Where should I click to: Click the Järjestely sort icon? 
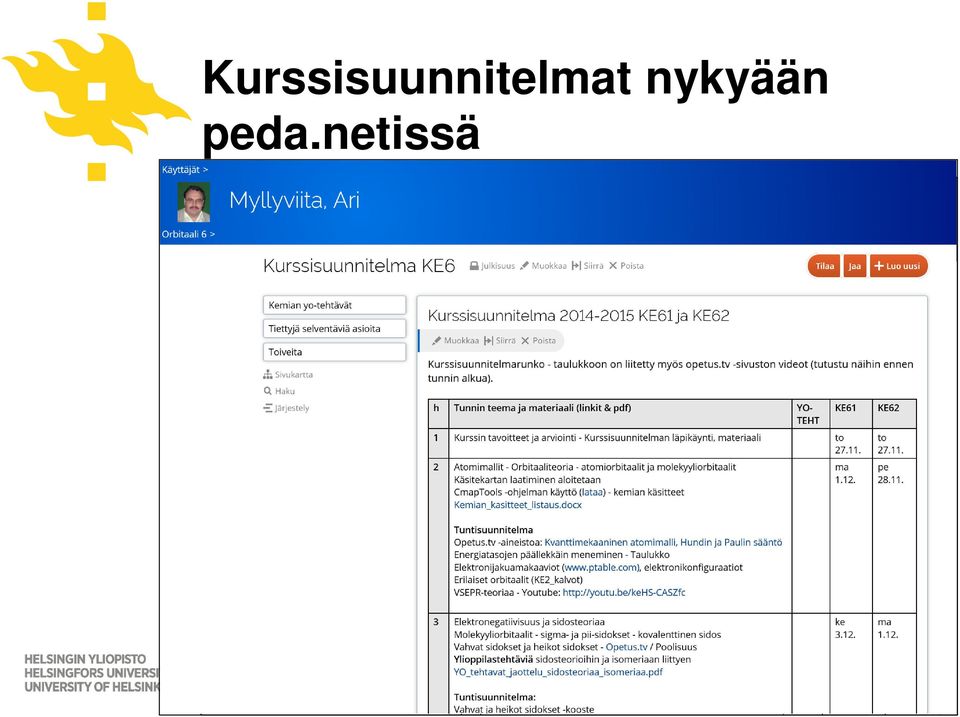pyautogui.click(x=268, y=408)
